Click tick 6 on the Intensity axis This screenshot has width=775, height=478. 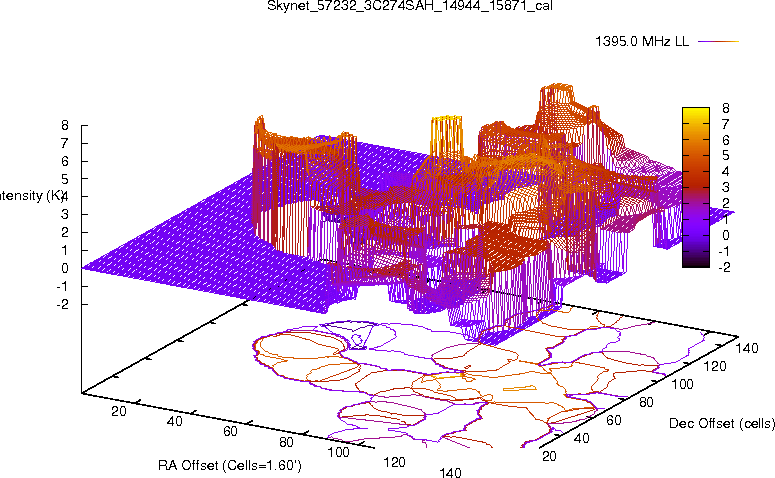(65, 161)
